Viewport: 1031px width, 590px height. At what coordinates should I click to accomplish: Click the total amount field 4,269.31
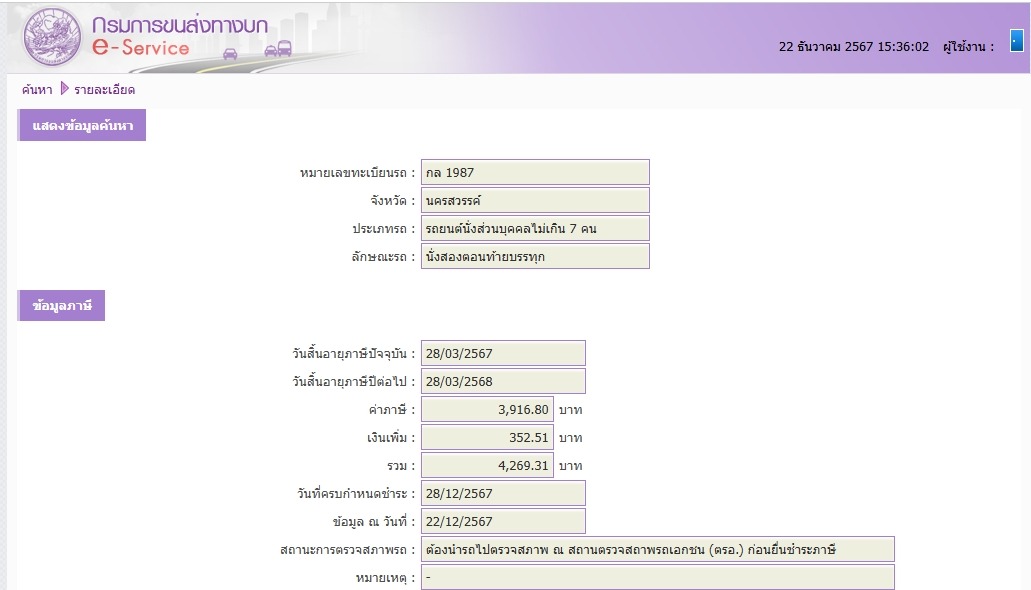point(487,465)
